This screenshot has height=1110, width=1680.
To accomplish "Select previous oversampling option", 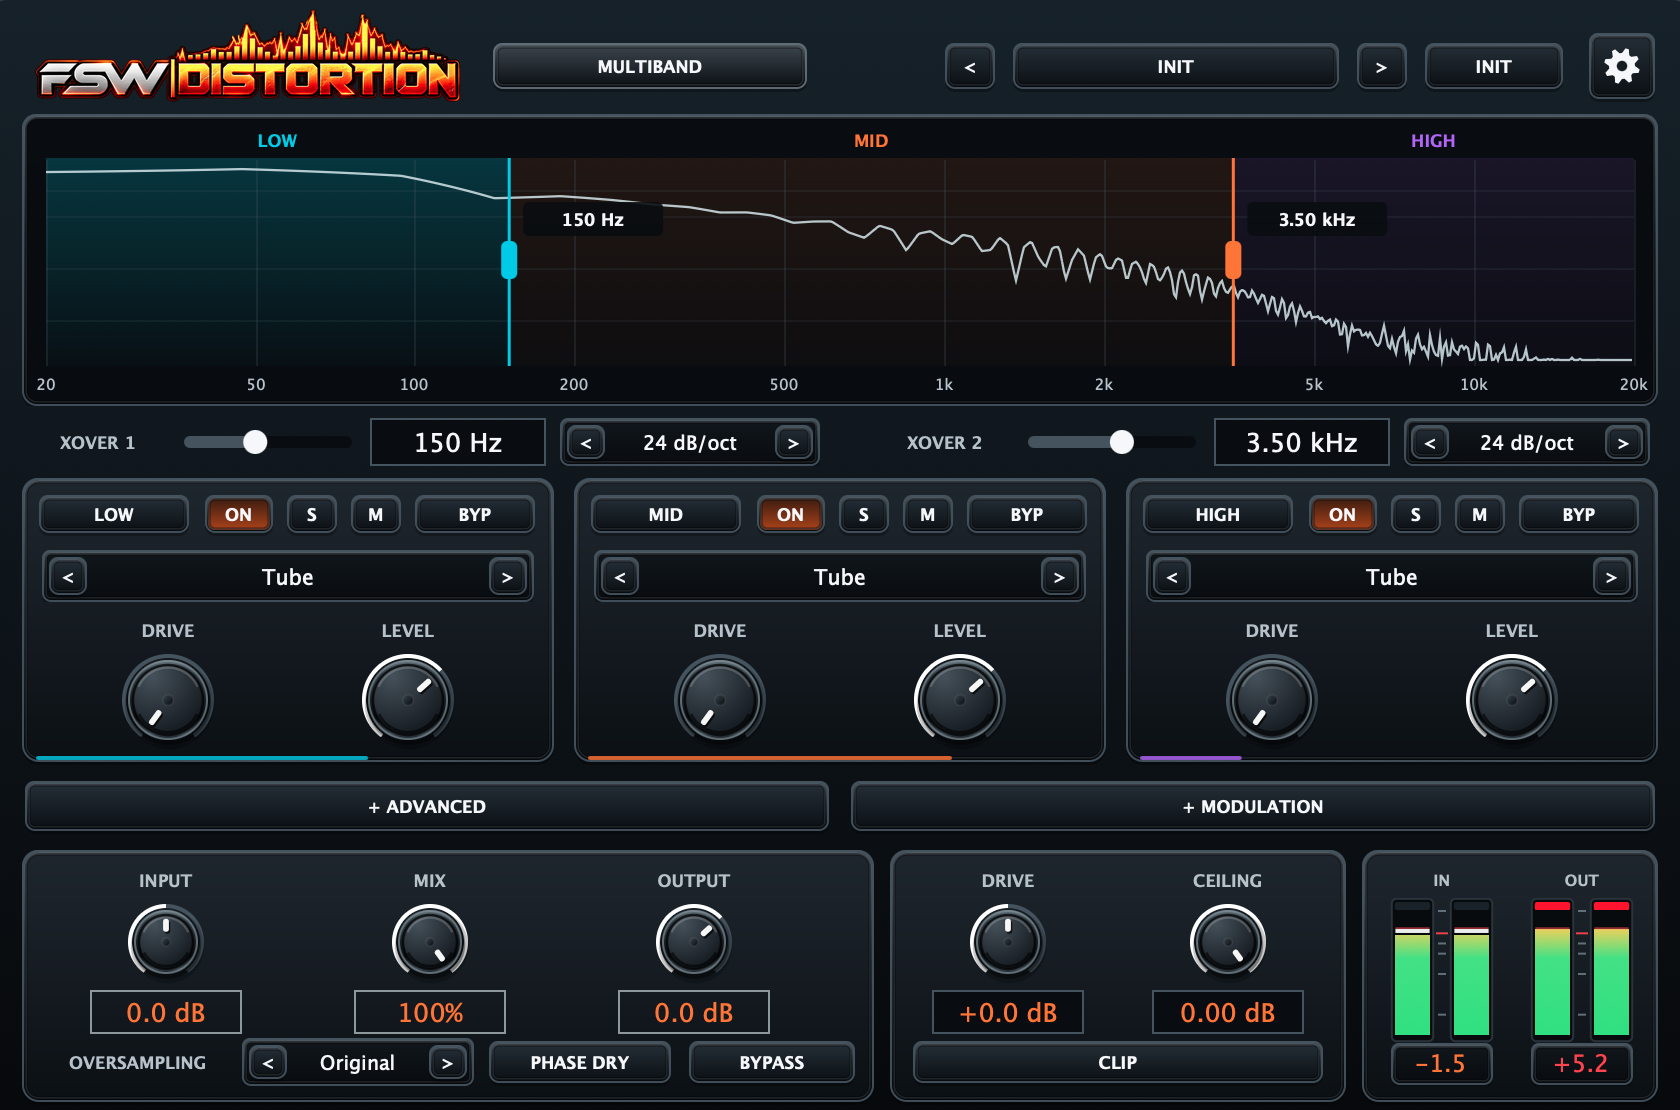I will point(268,1063).
